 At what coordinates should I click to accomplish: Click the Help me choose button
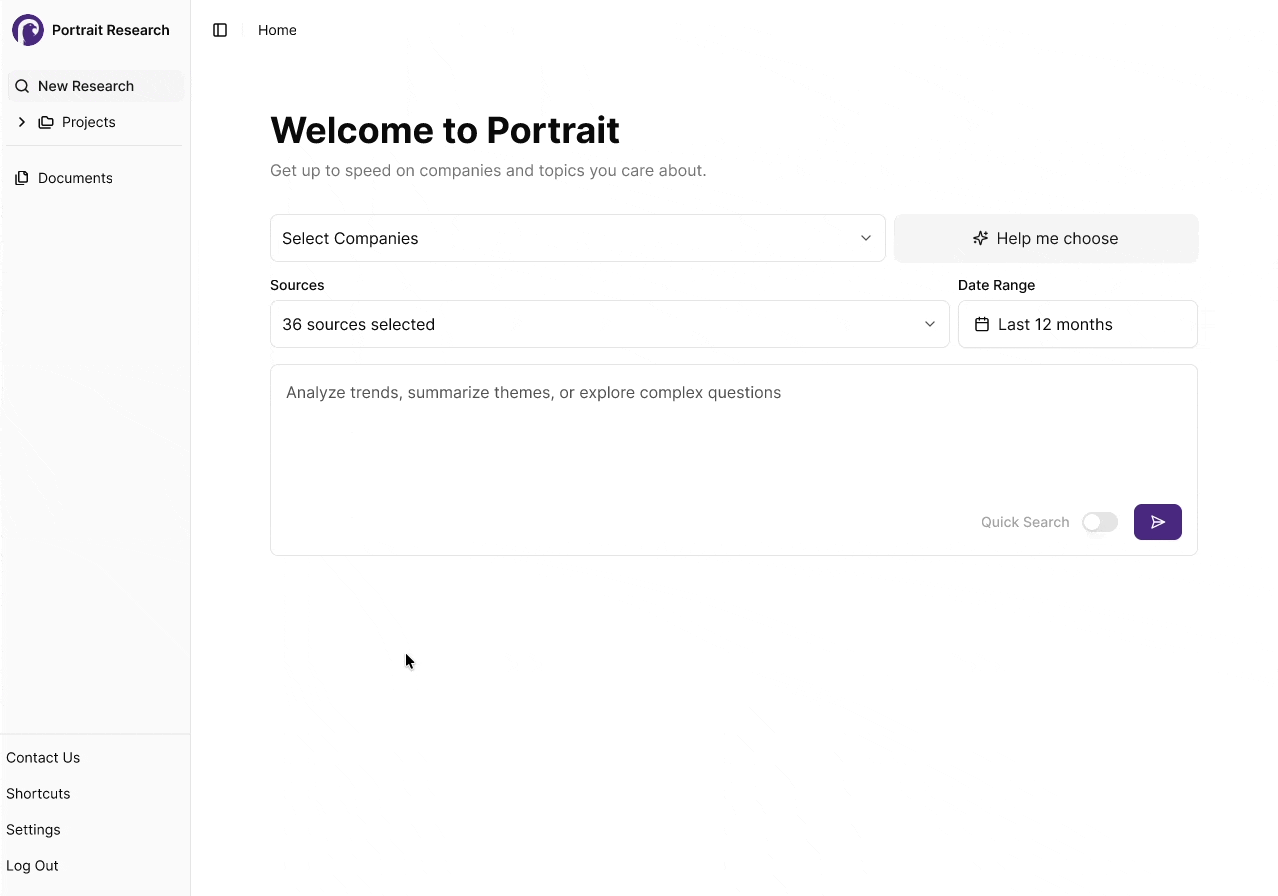1046,238
